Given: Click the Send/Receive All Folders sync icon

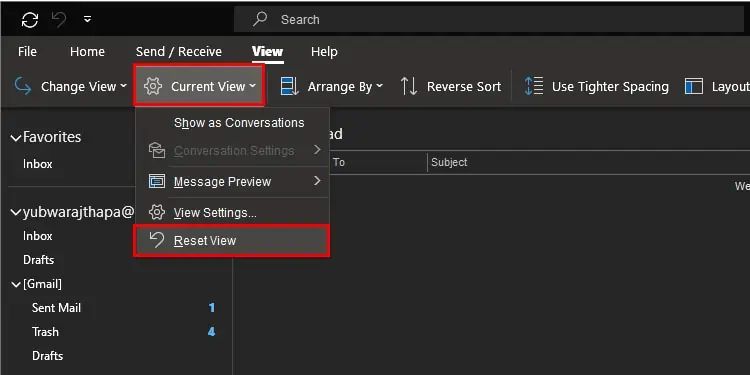Looking at the screenshot, I should [x=30, y=20].
